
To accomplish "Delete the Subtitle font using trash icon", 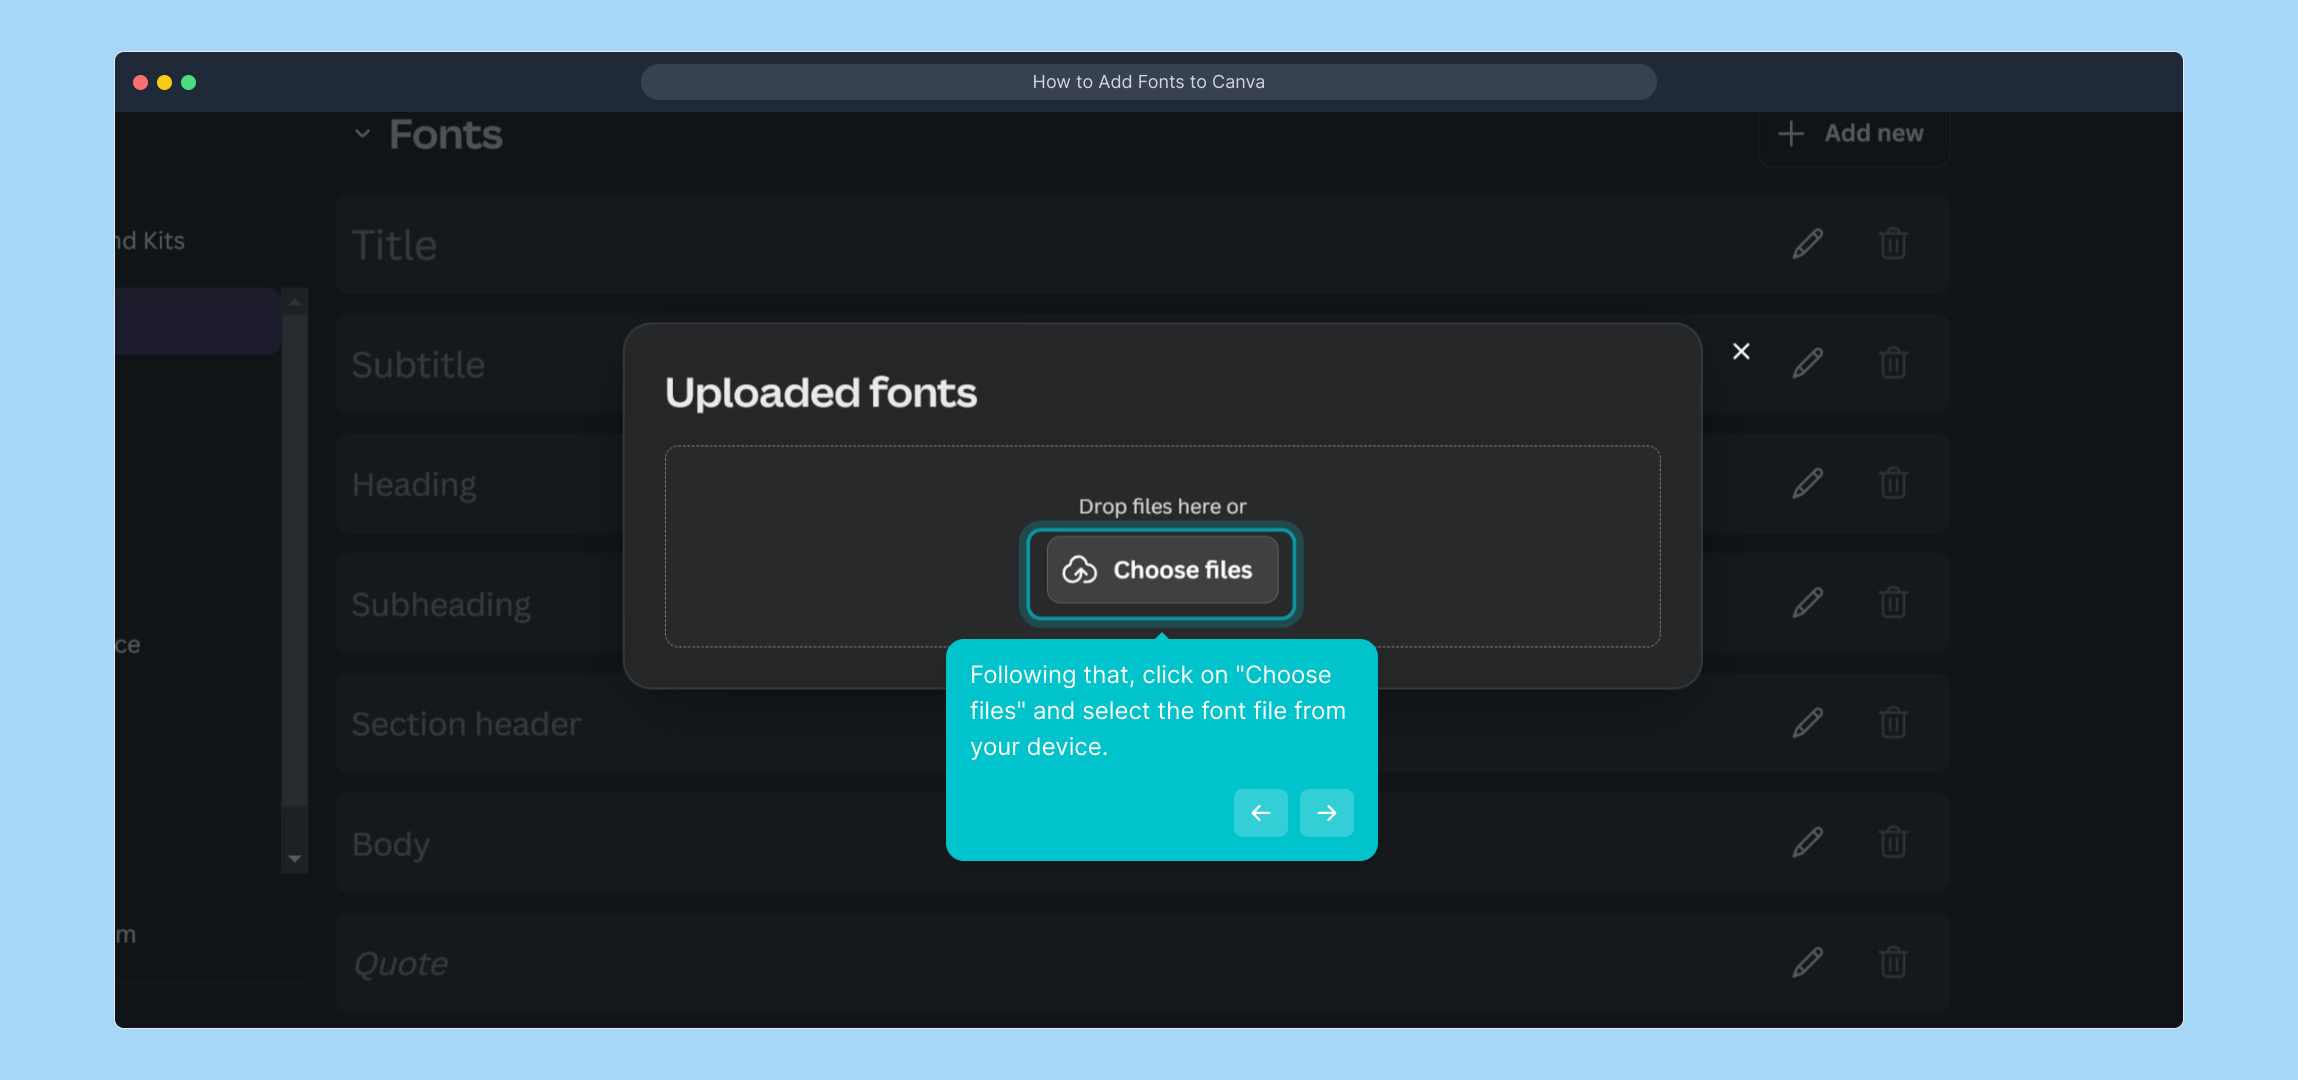I will pos(1895,363).
